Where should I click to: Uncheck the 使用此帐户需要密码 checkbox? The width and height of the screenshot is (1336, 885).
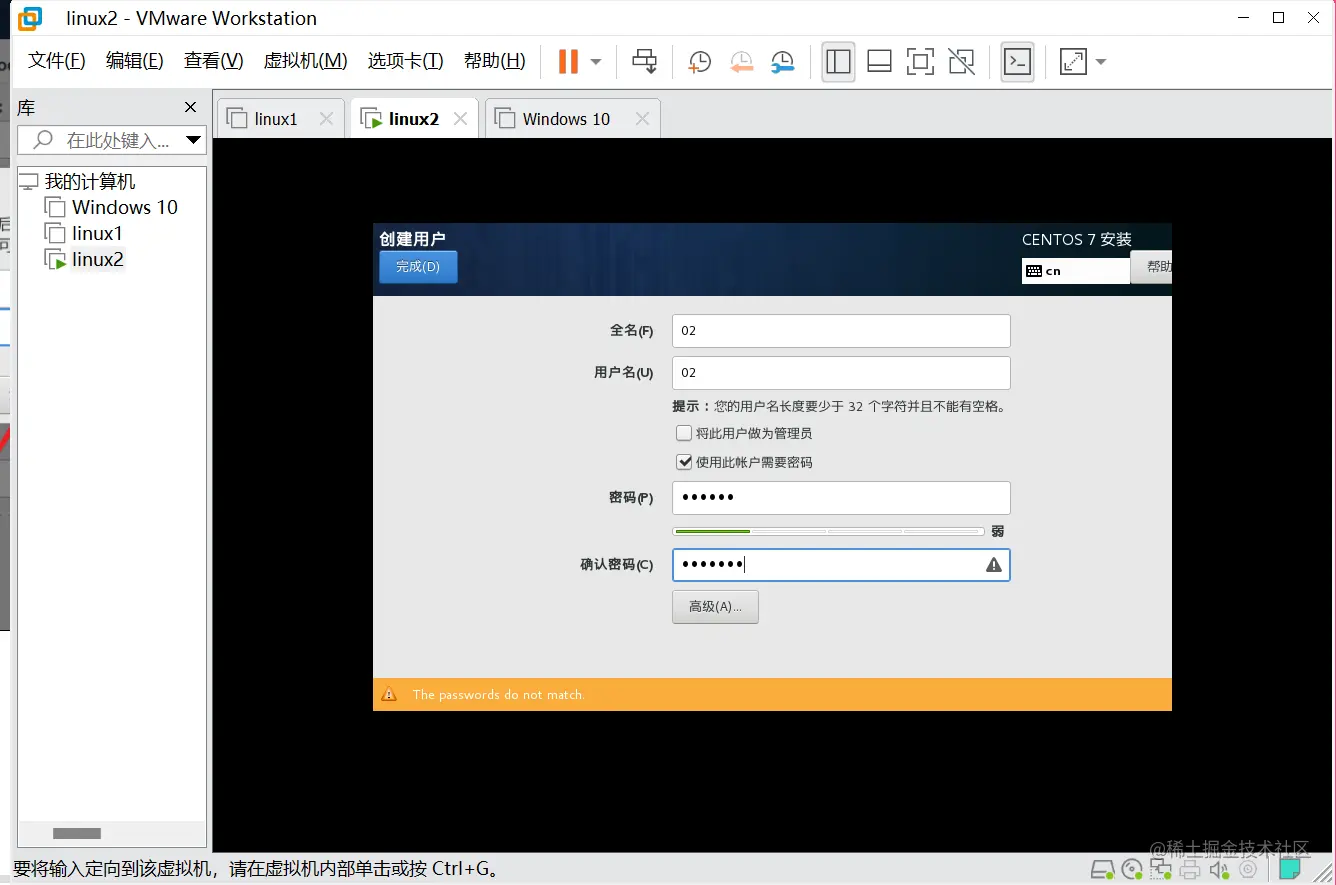684,462
